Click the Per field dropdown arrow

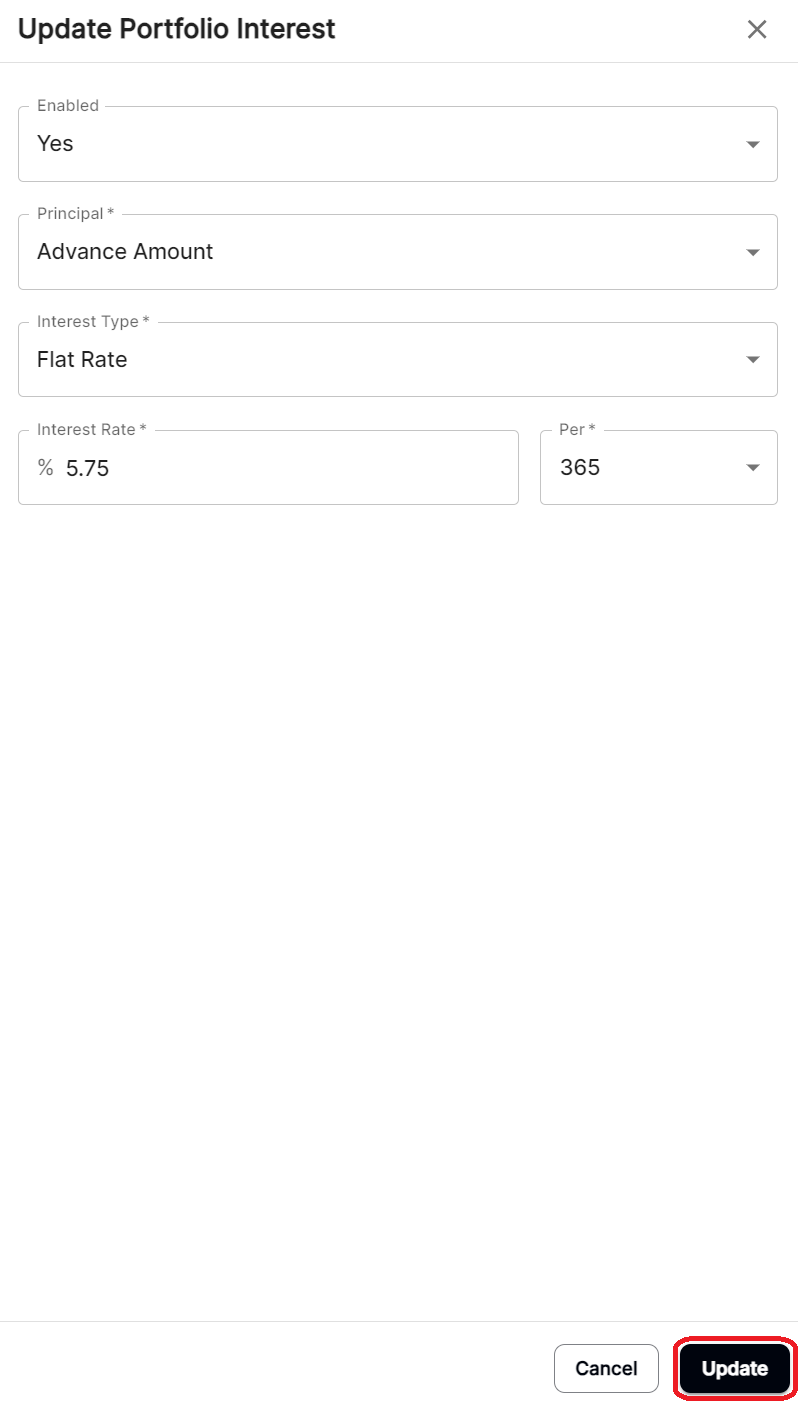click(753, 467)
